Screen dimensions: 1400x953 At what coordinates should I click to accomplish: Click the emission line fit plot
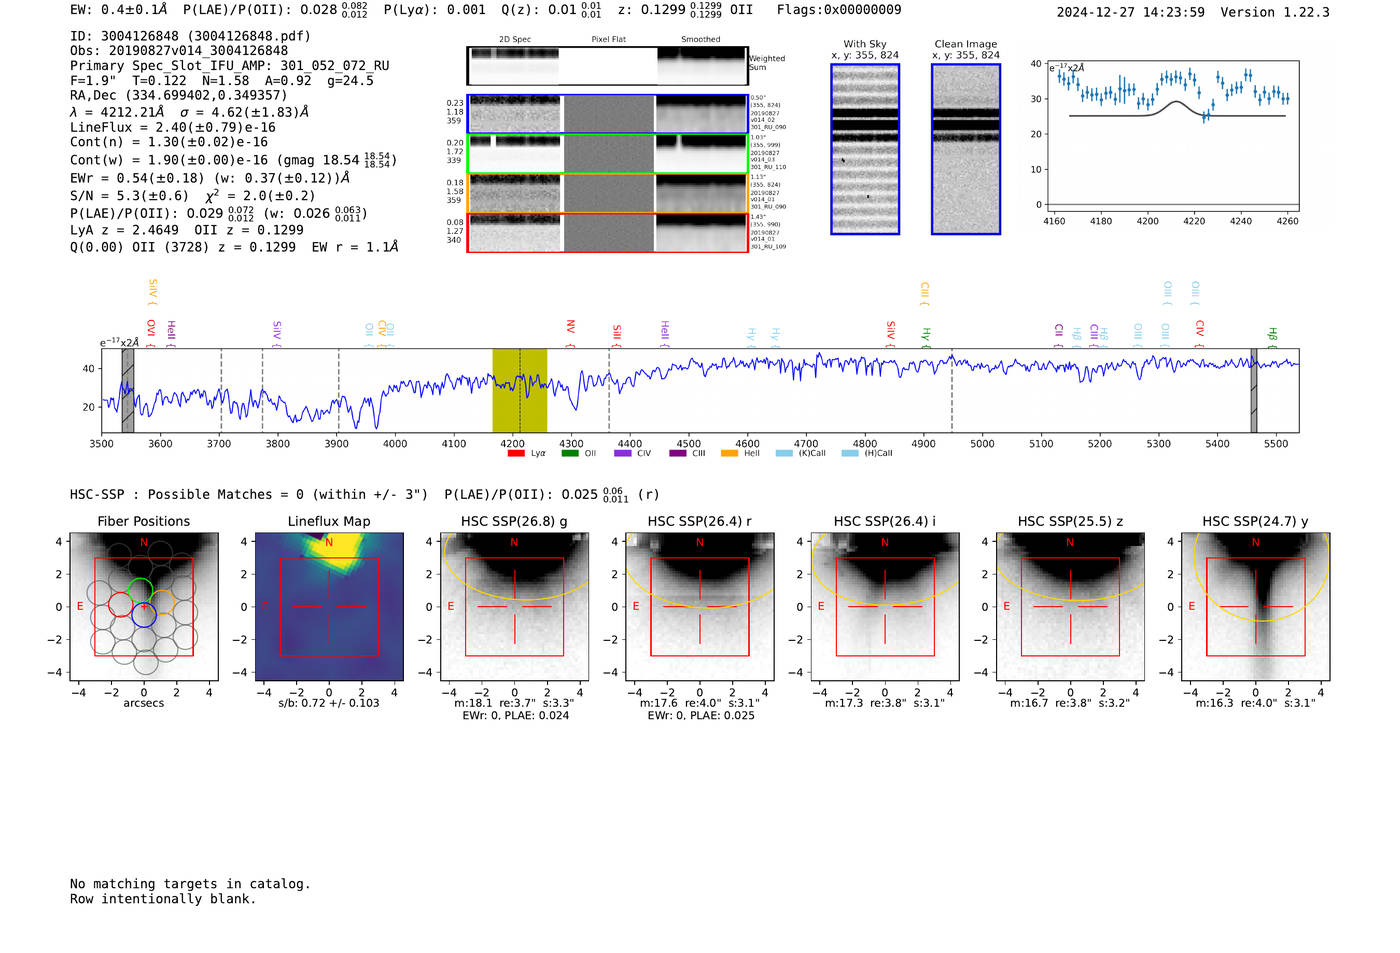(x=1172, y=137)
